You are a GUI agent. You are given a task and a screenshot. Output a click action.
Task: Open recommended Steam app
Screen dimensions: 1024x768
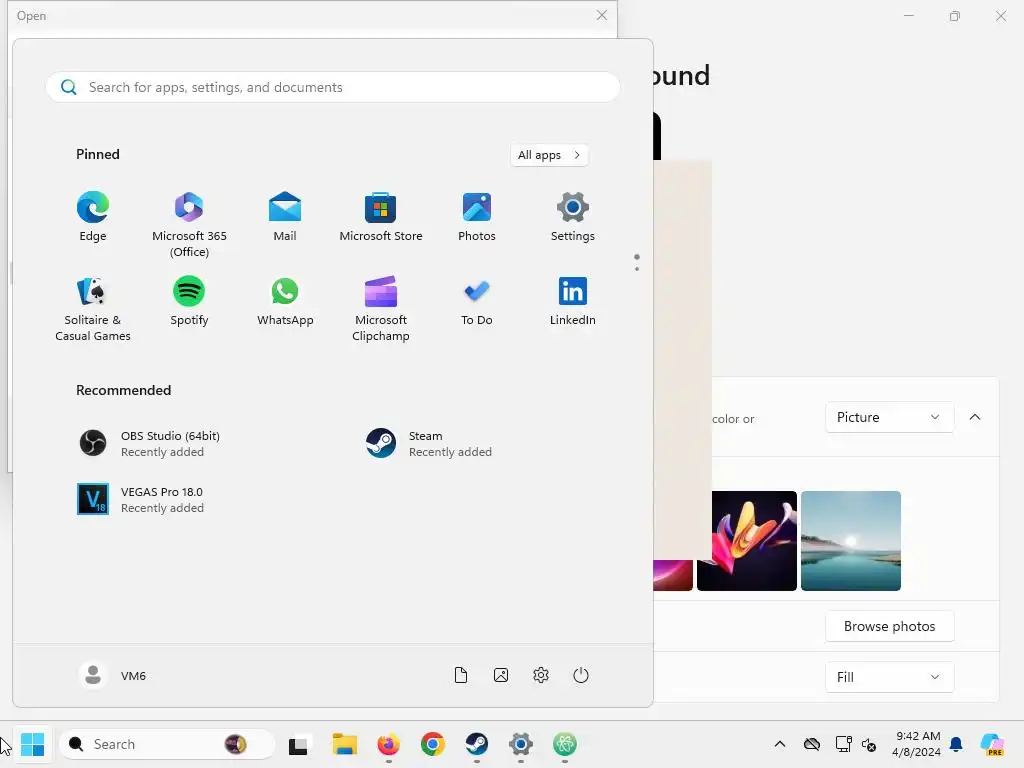[x=429, y=443]
